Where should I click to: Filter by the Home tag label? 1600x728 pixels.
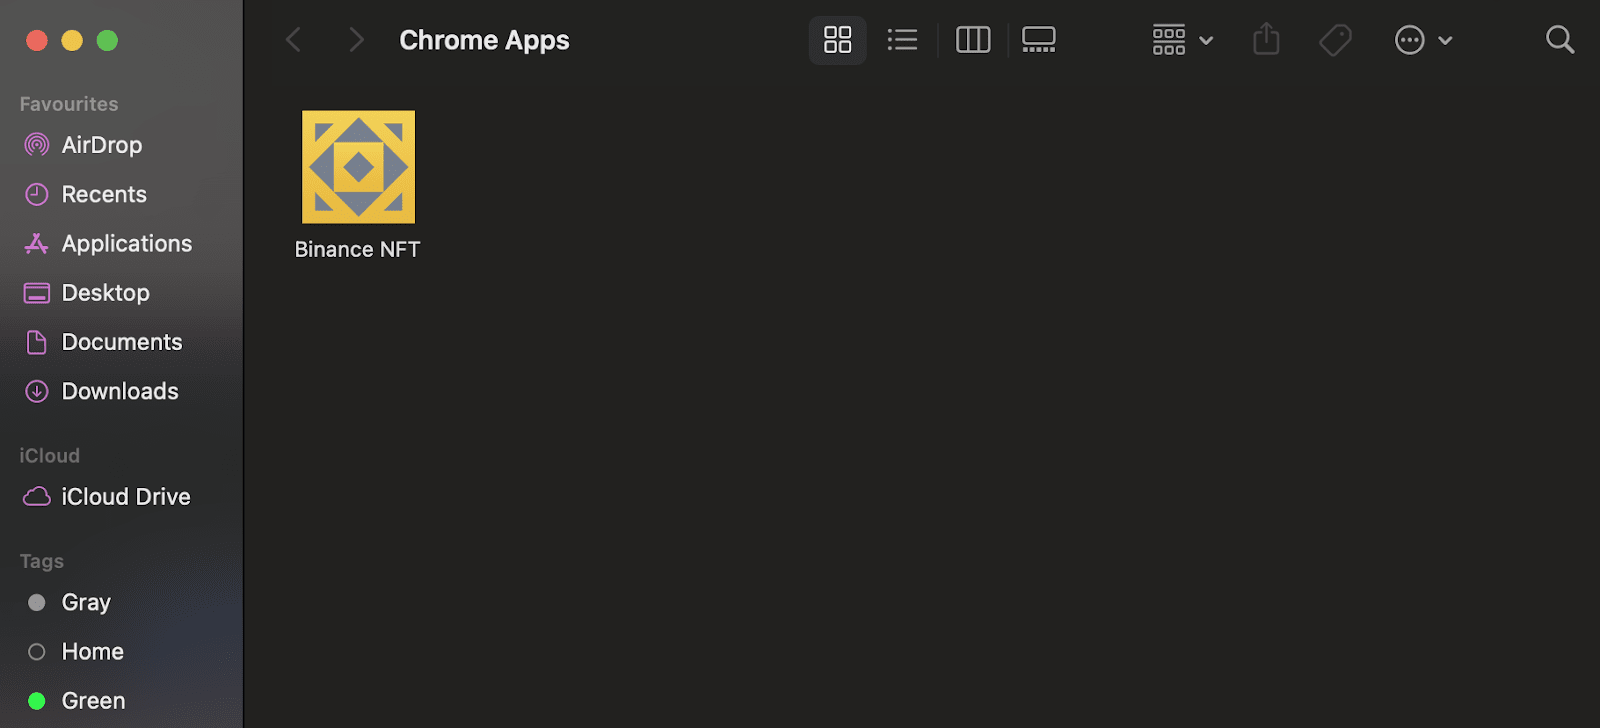93,652
